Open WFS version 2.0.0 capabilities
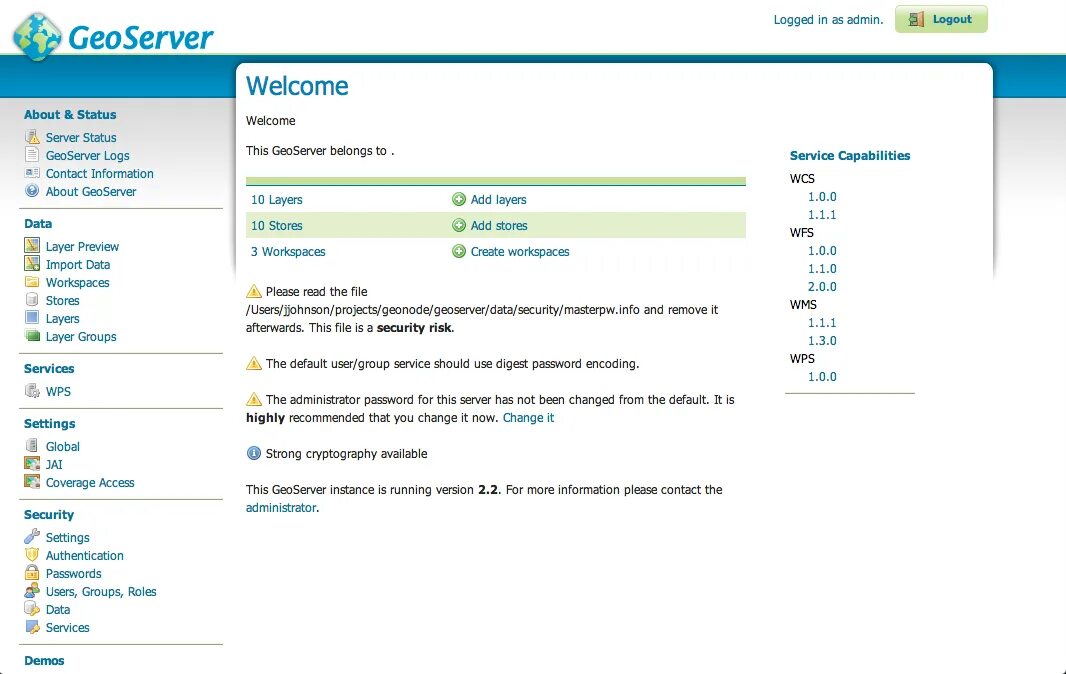Image resolution: width=1066 pixels, height=674 pixels. point(822,286)
